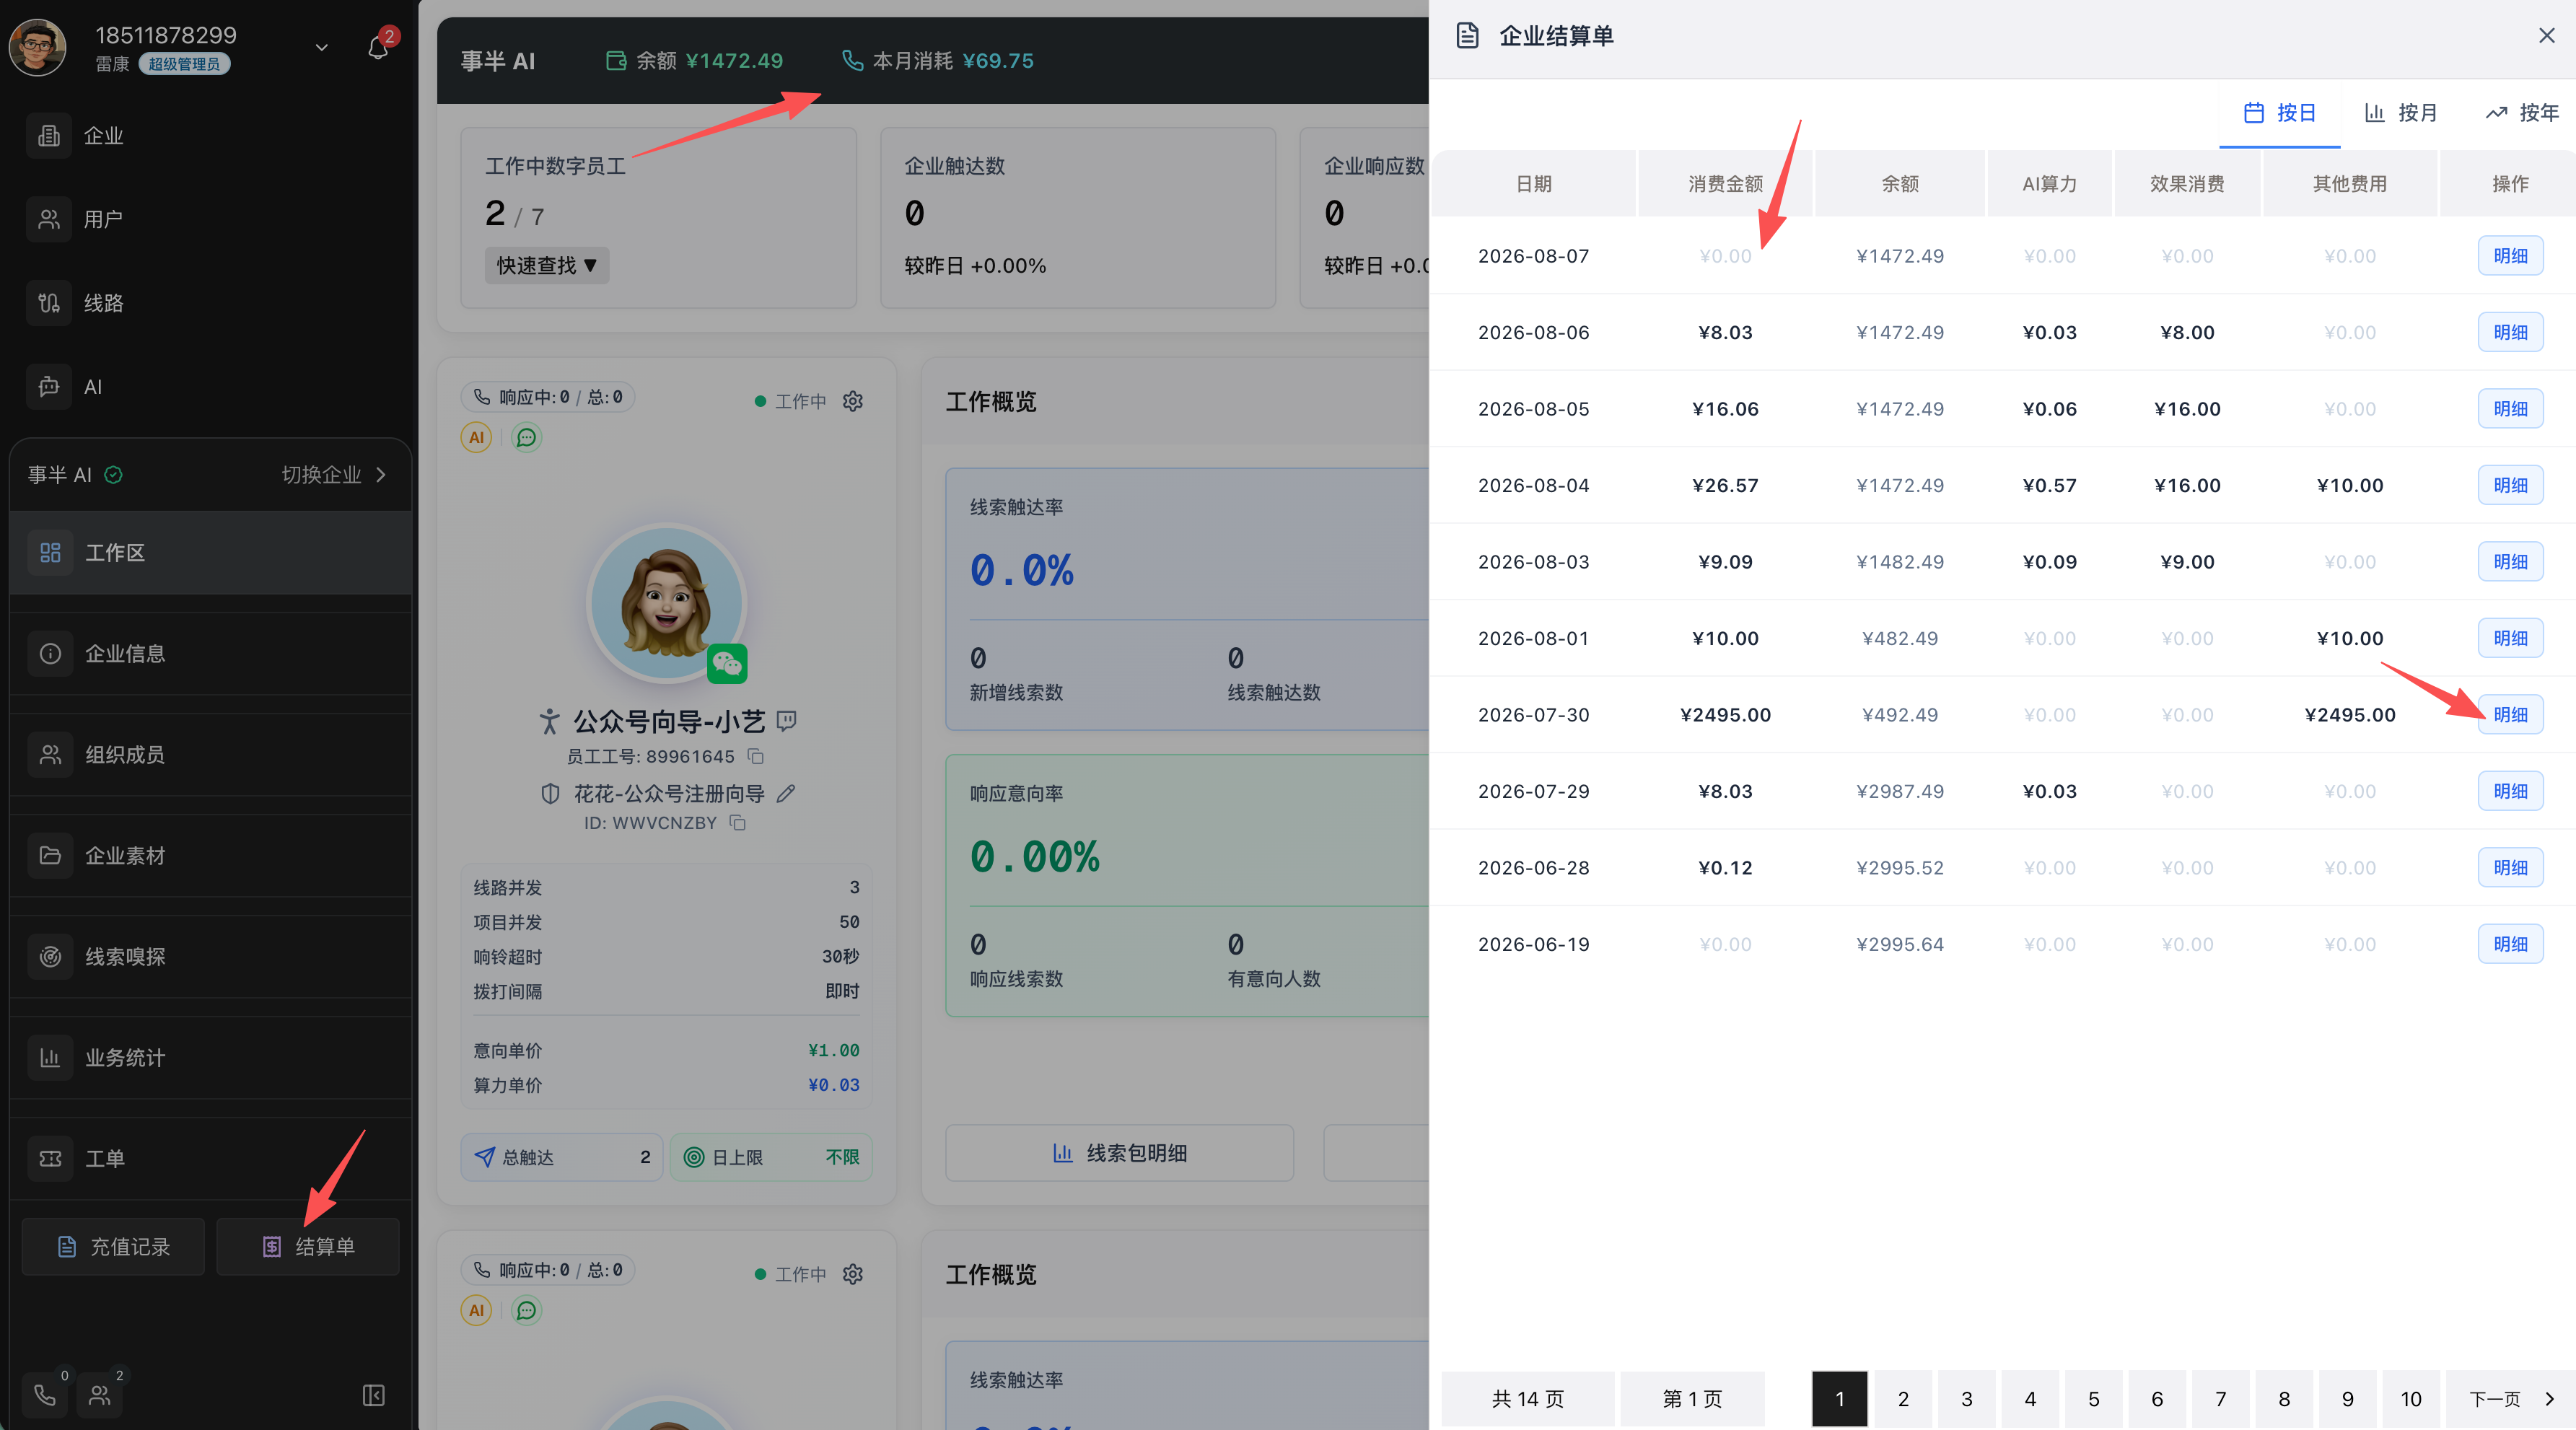Viewport: 2576px width, 1430px height.
Task: Click the 共 14 页 page count
Action: pos(1528,1399)
